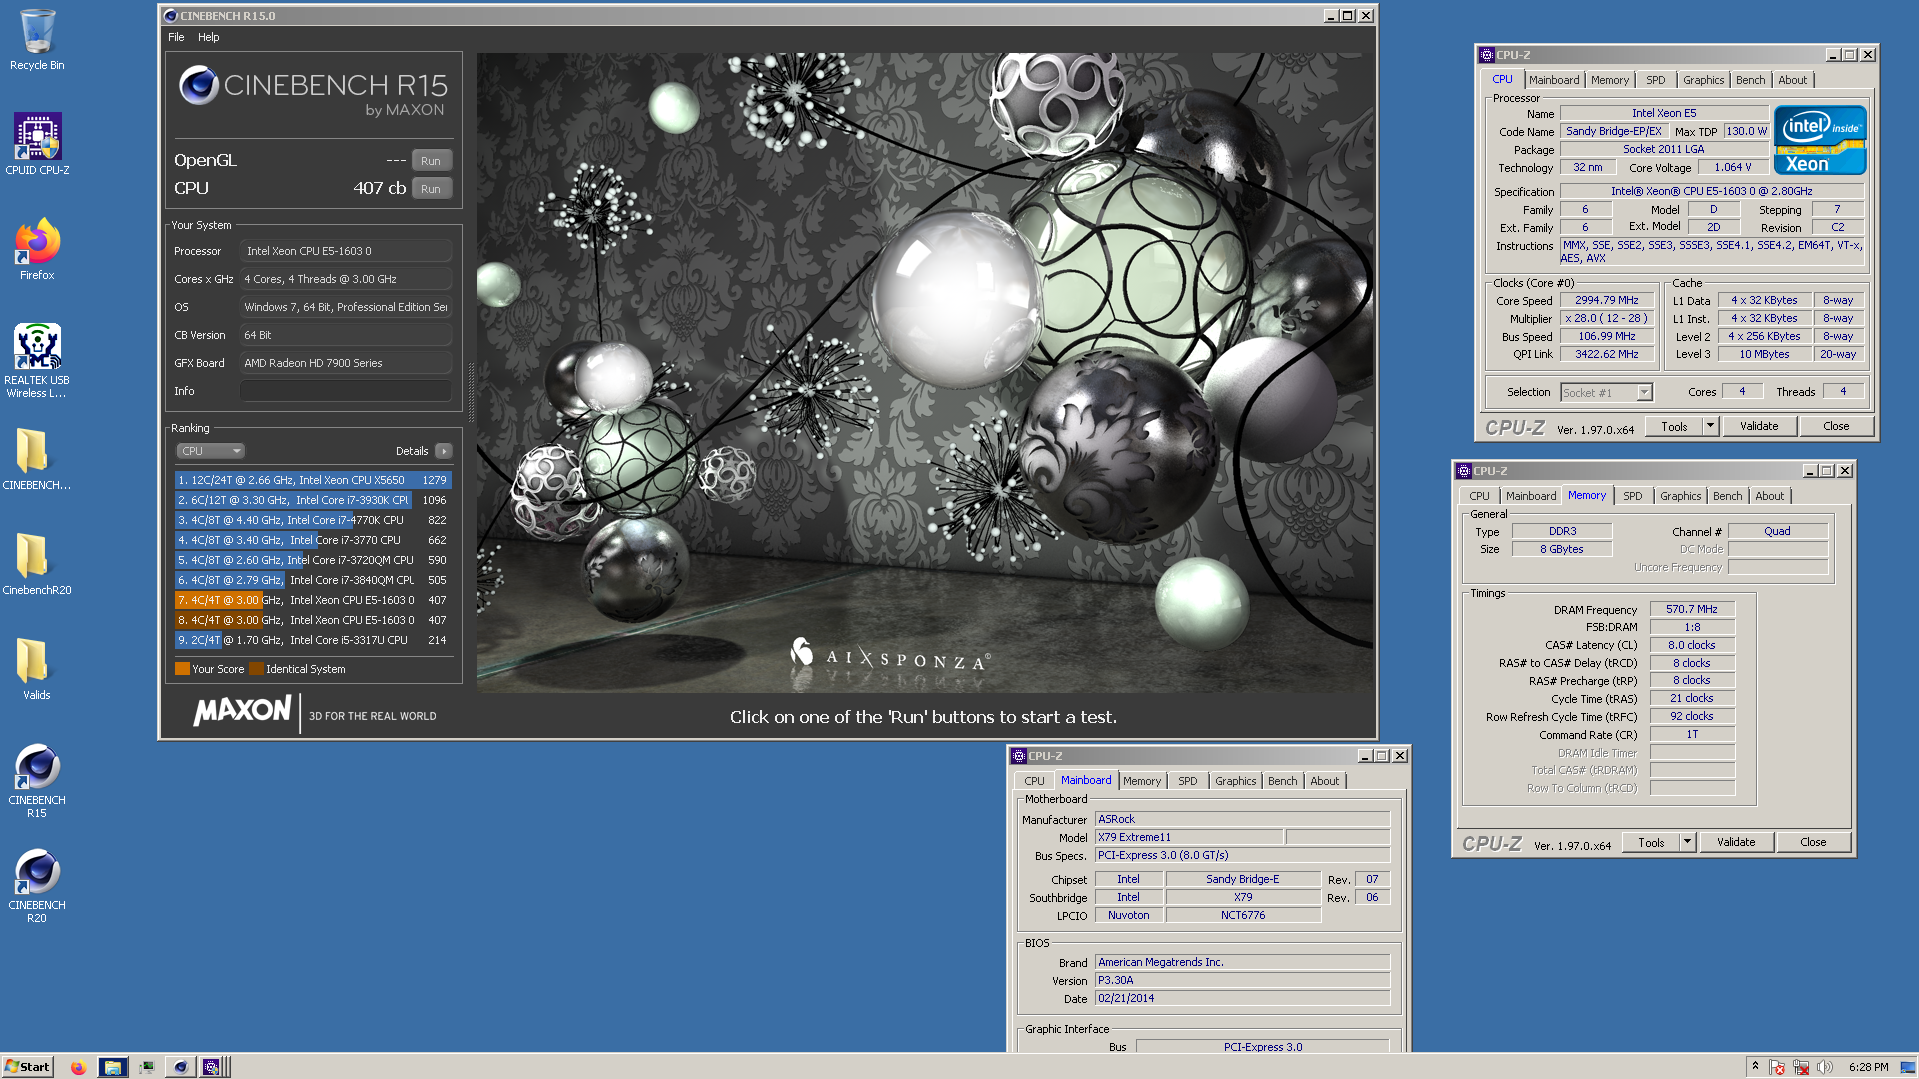Click the CPU-Z taskbar icon

coord(212,1067)
